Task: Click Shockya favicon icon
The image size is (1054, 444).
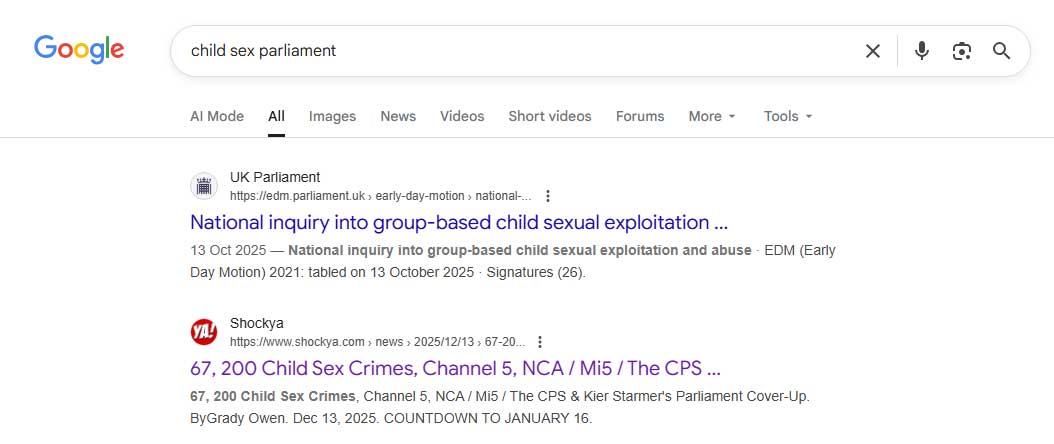Action: point(204,332)
